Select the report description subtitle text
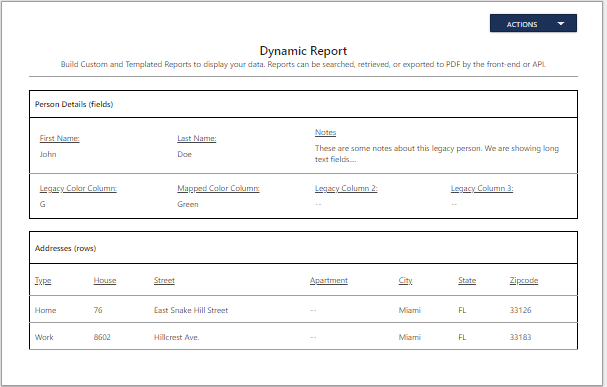This screenshot has height=387, width=607. coord(303,64)
